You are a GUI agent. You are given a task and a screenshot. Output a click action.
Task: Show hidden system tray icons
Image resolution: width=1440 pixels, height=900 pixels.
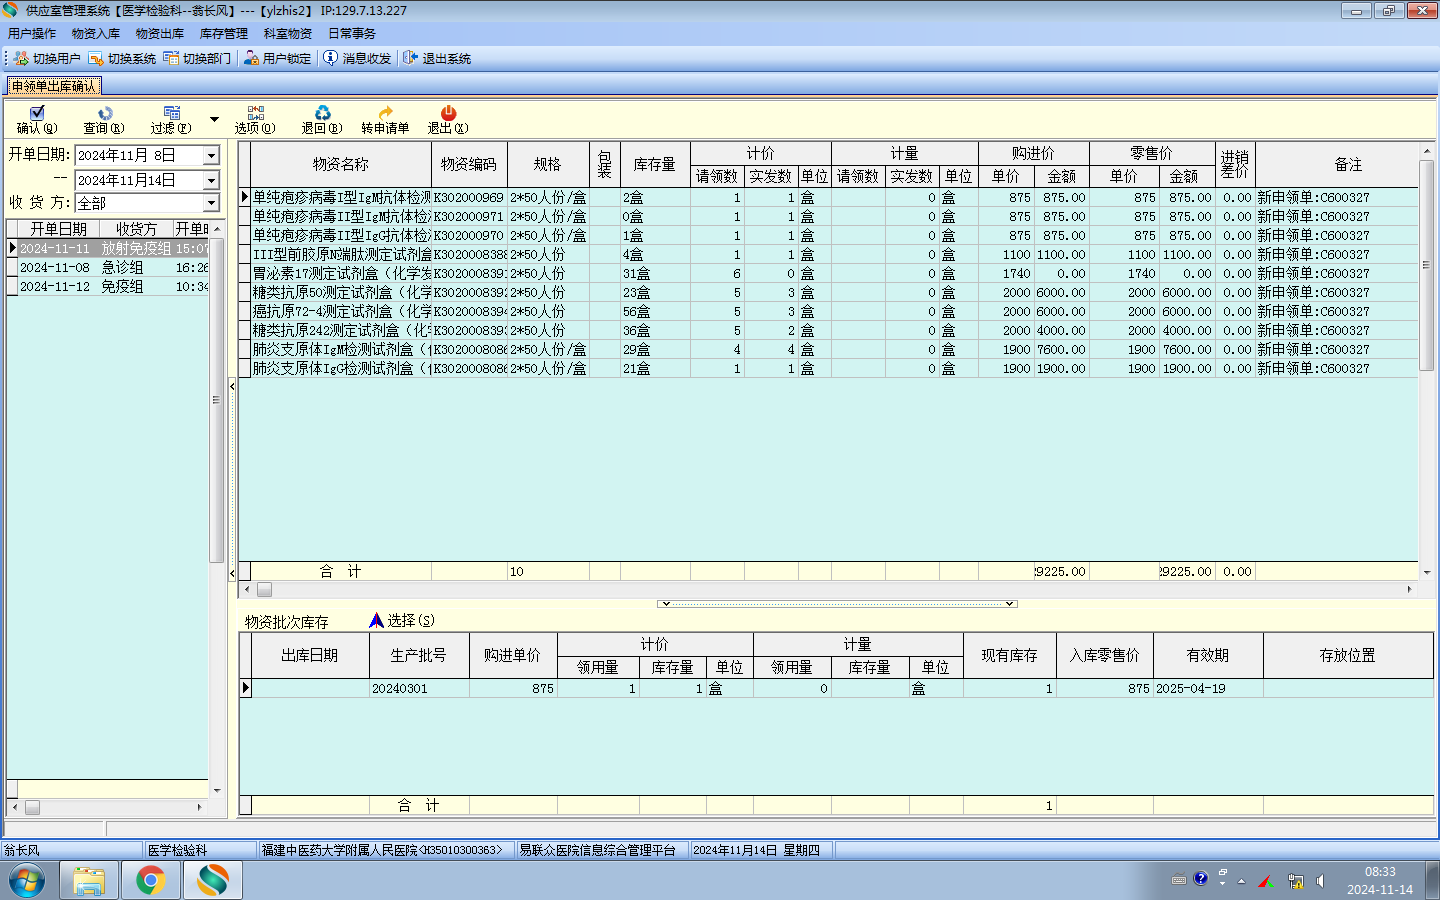pyautogui.click(x=1241, y=881)
